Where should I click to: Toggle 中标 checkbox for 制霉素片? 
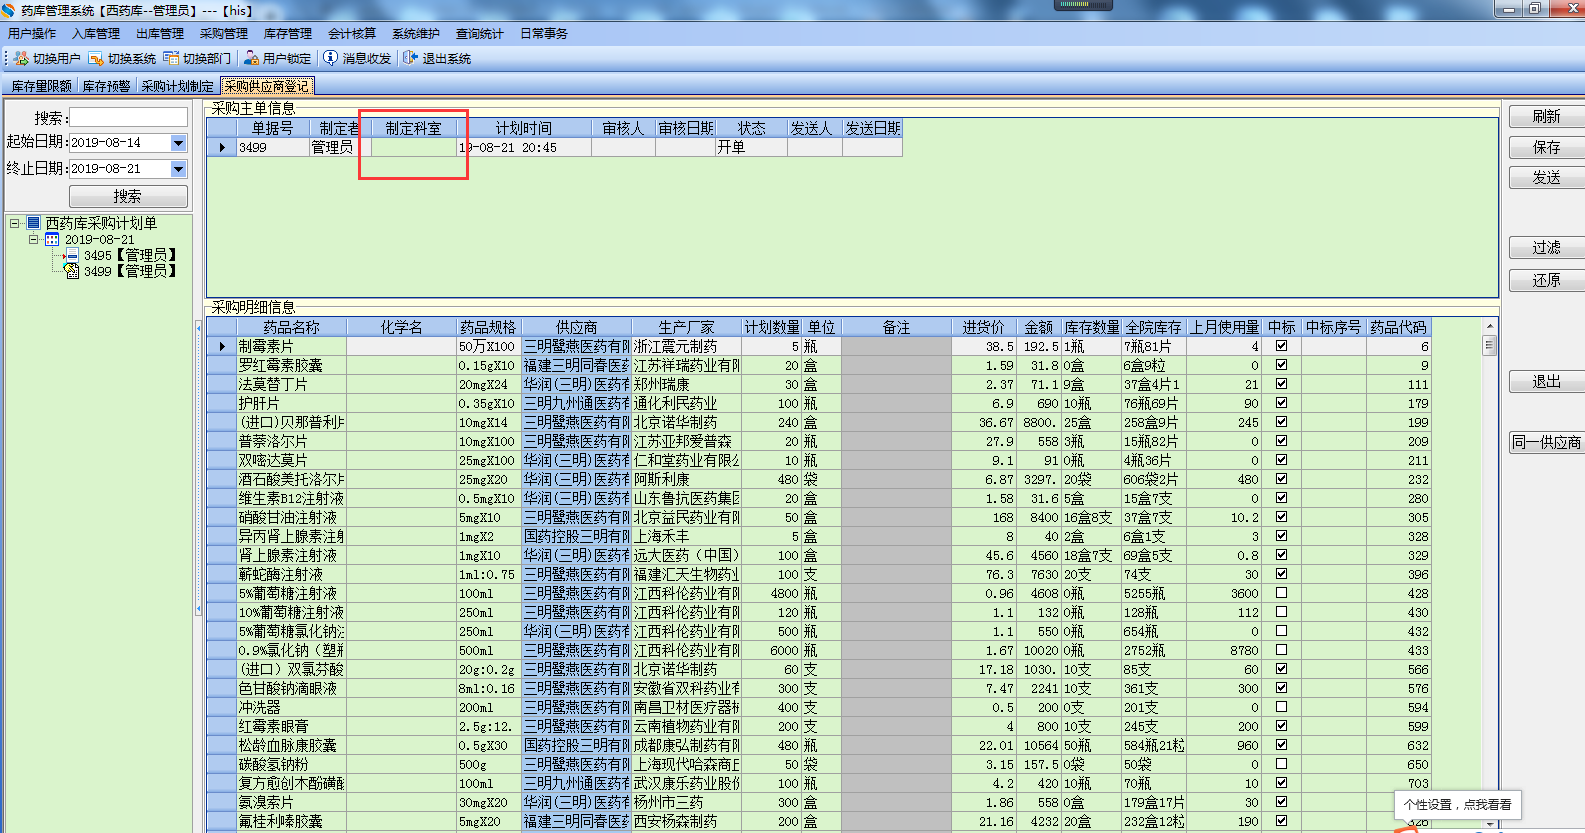pos(1281,346)
